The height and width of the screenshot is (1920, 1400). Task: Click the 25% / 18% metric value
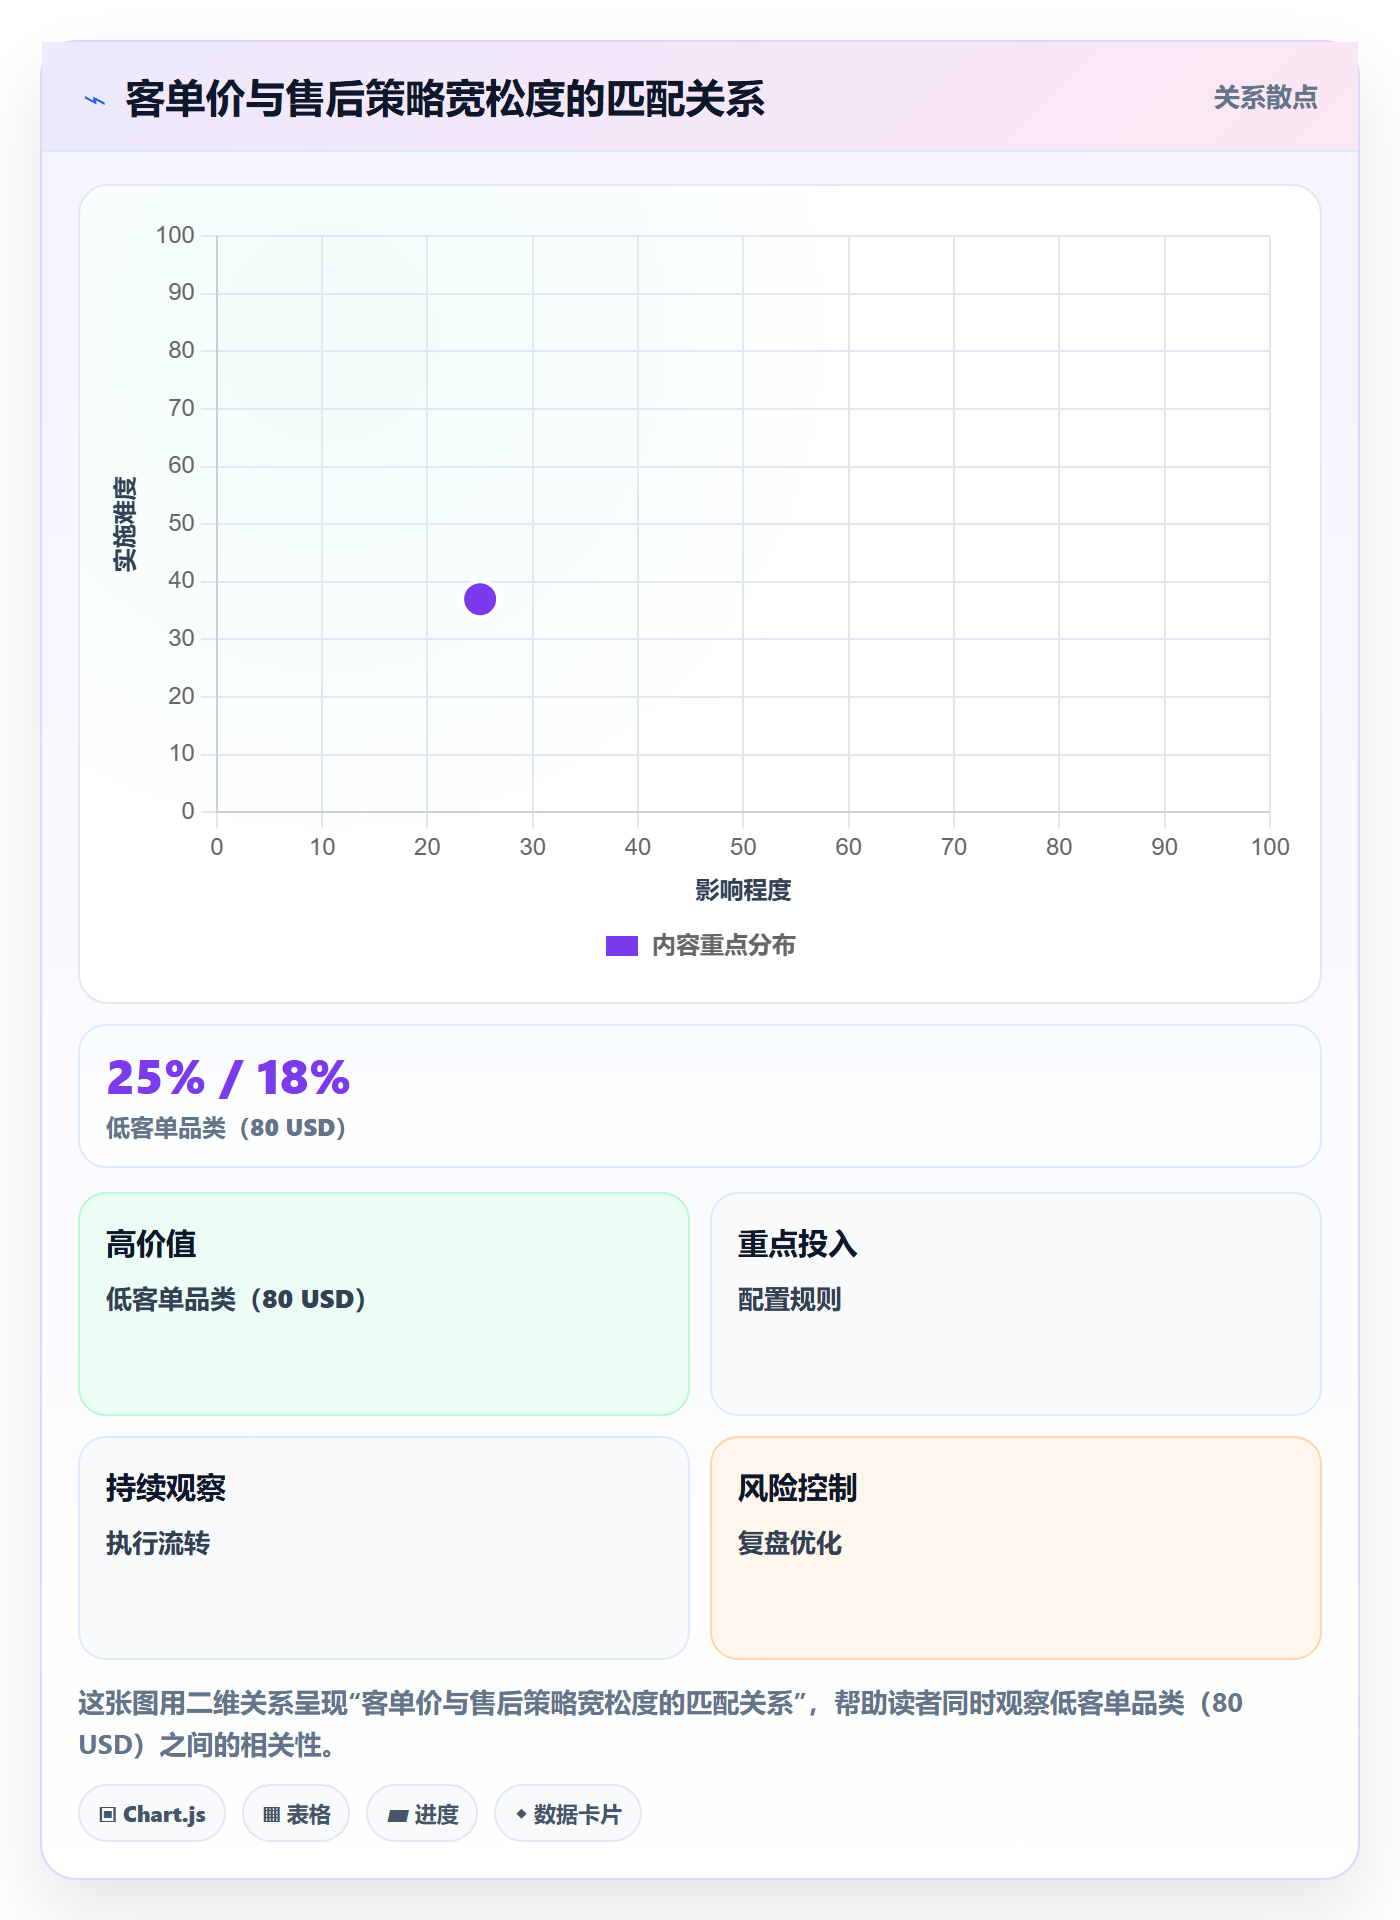[228, 1078]
